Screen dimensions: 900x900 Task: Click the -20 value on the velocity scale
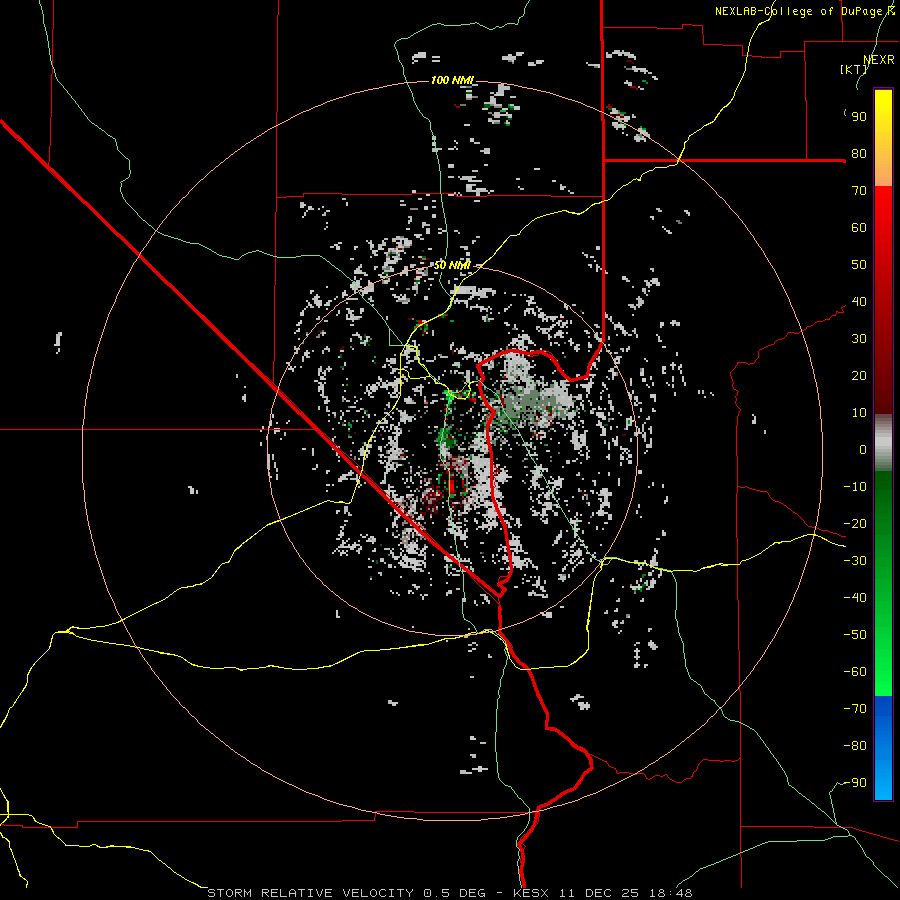click(x=855, y=524)
